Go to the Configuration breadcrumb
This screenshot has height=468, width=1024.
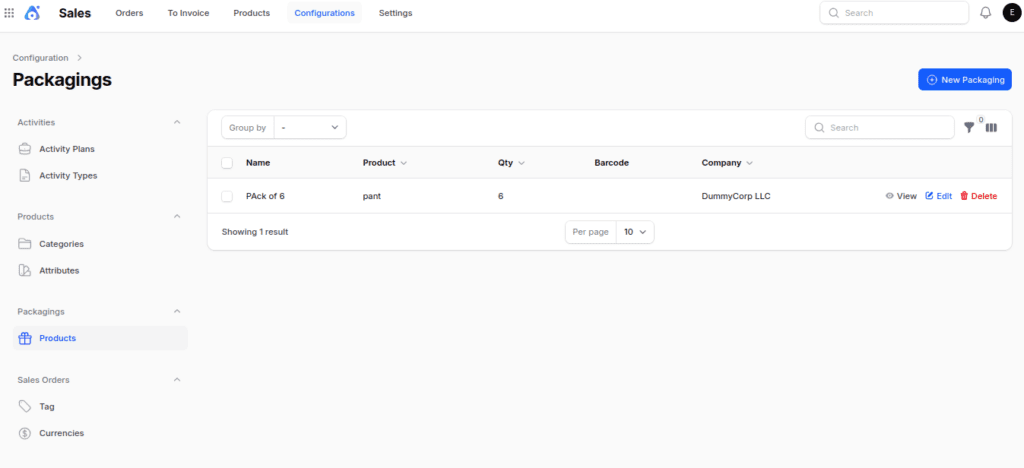40,57
